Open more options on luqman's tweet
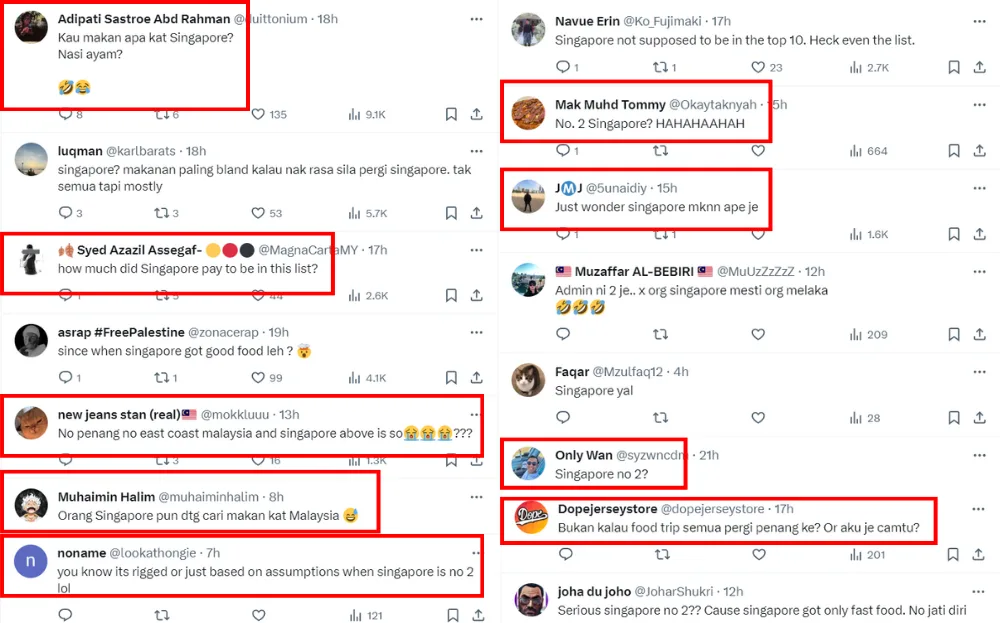This screenshot has height=623, width=1000. click(x=477, y=150)
